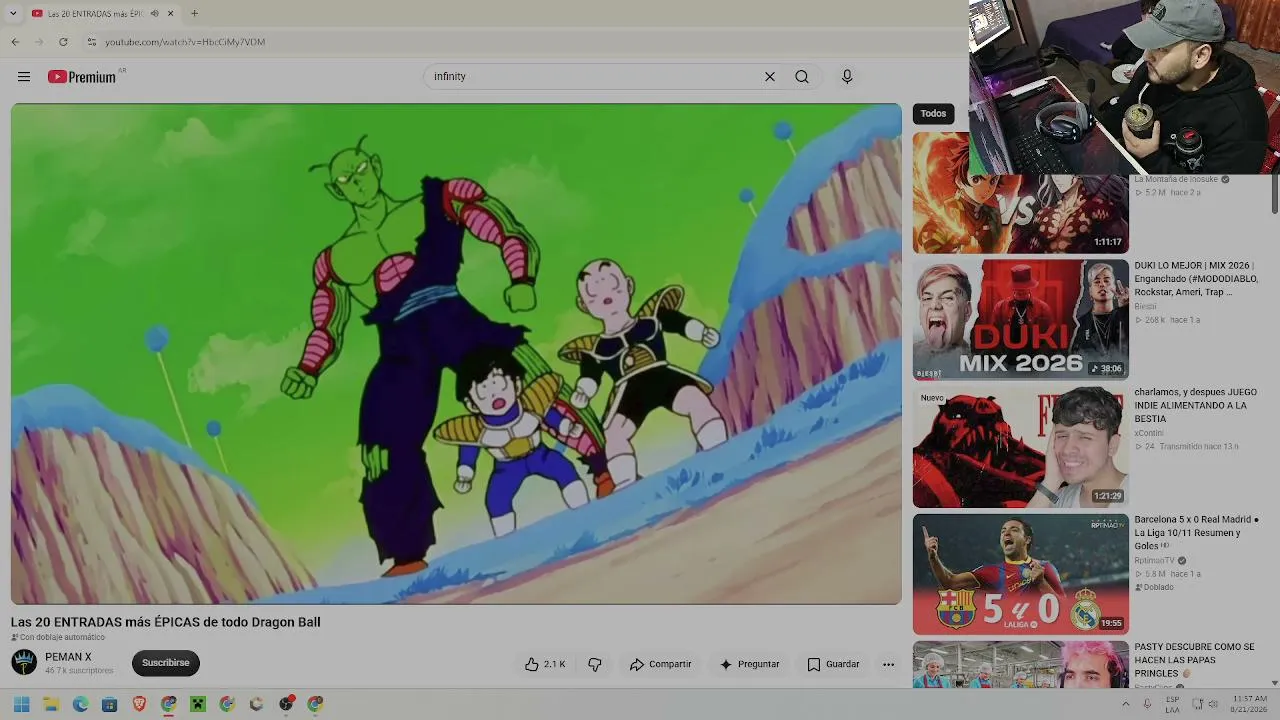Open the taskbar volume control
The height and width of the screenshot is (720, 1280).
[x=1215, y=704]
